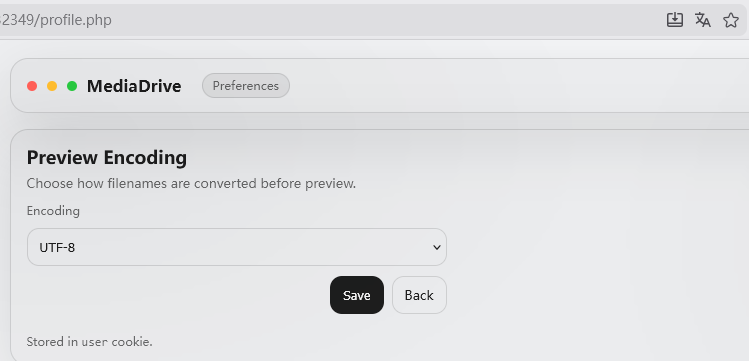Click the yellow dot in the header
This screenshot has height=361, width=749.
tap(52, 86)
